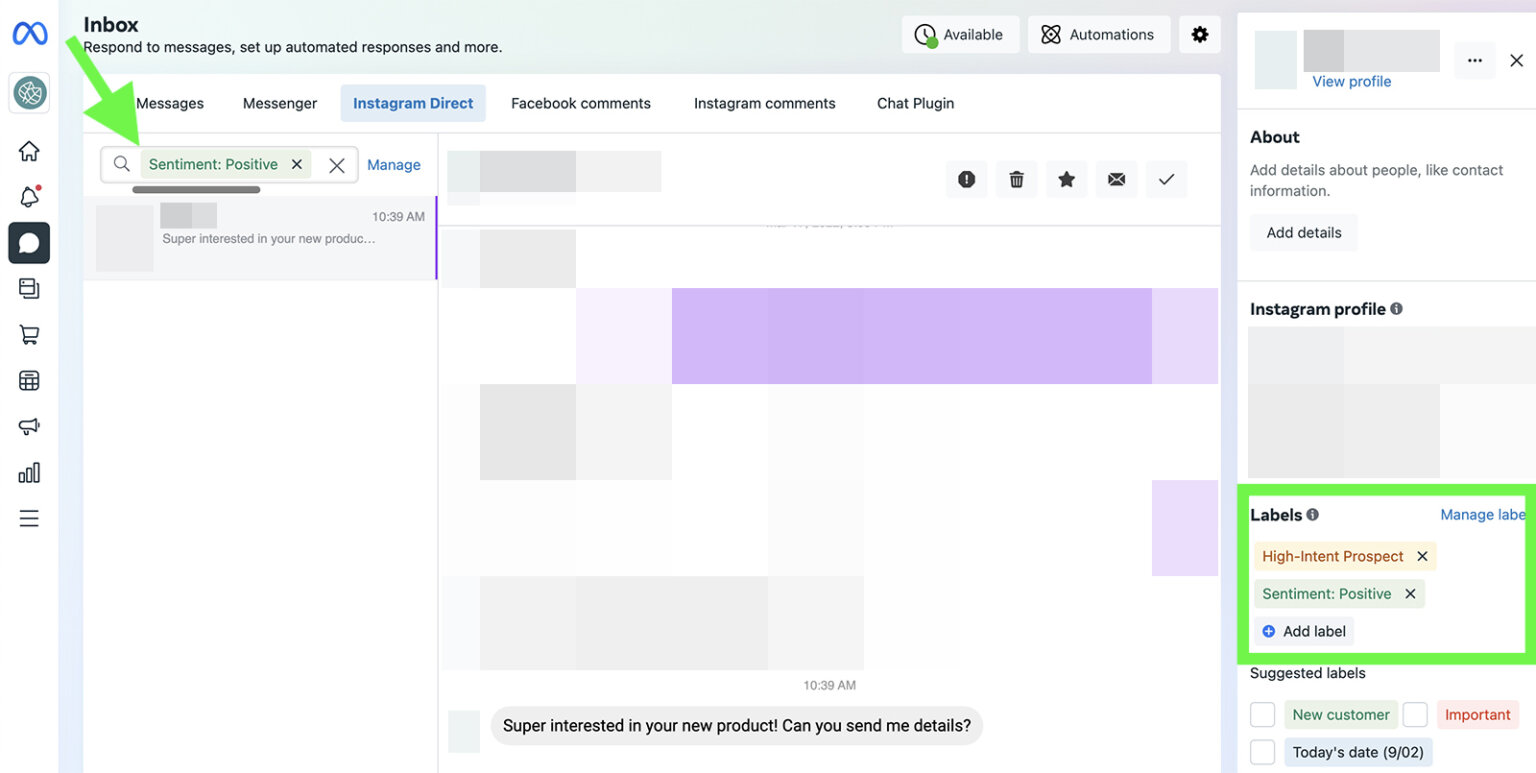Viewport: 1536px width, 773px height.
Task: Click the Add label button
Action: tap(1304, 631)
